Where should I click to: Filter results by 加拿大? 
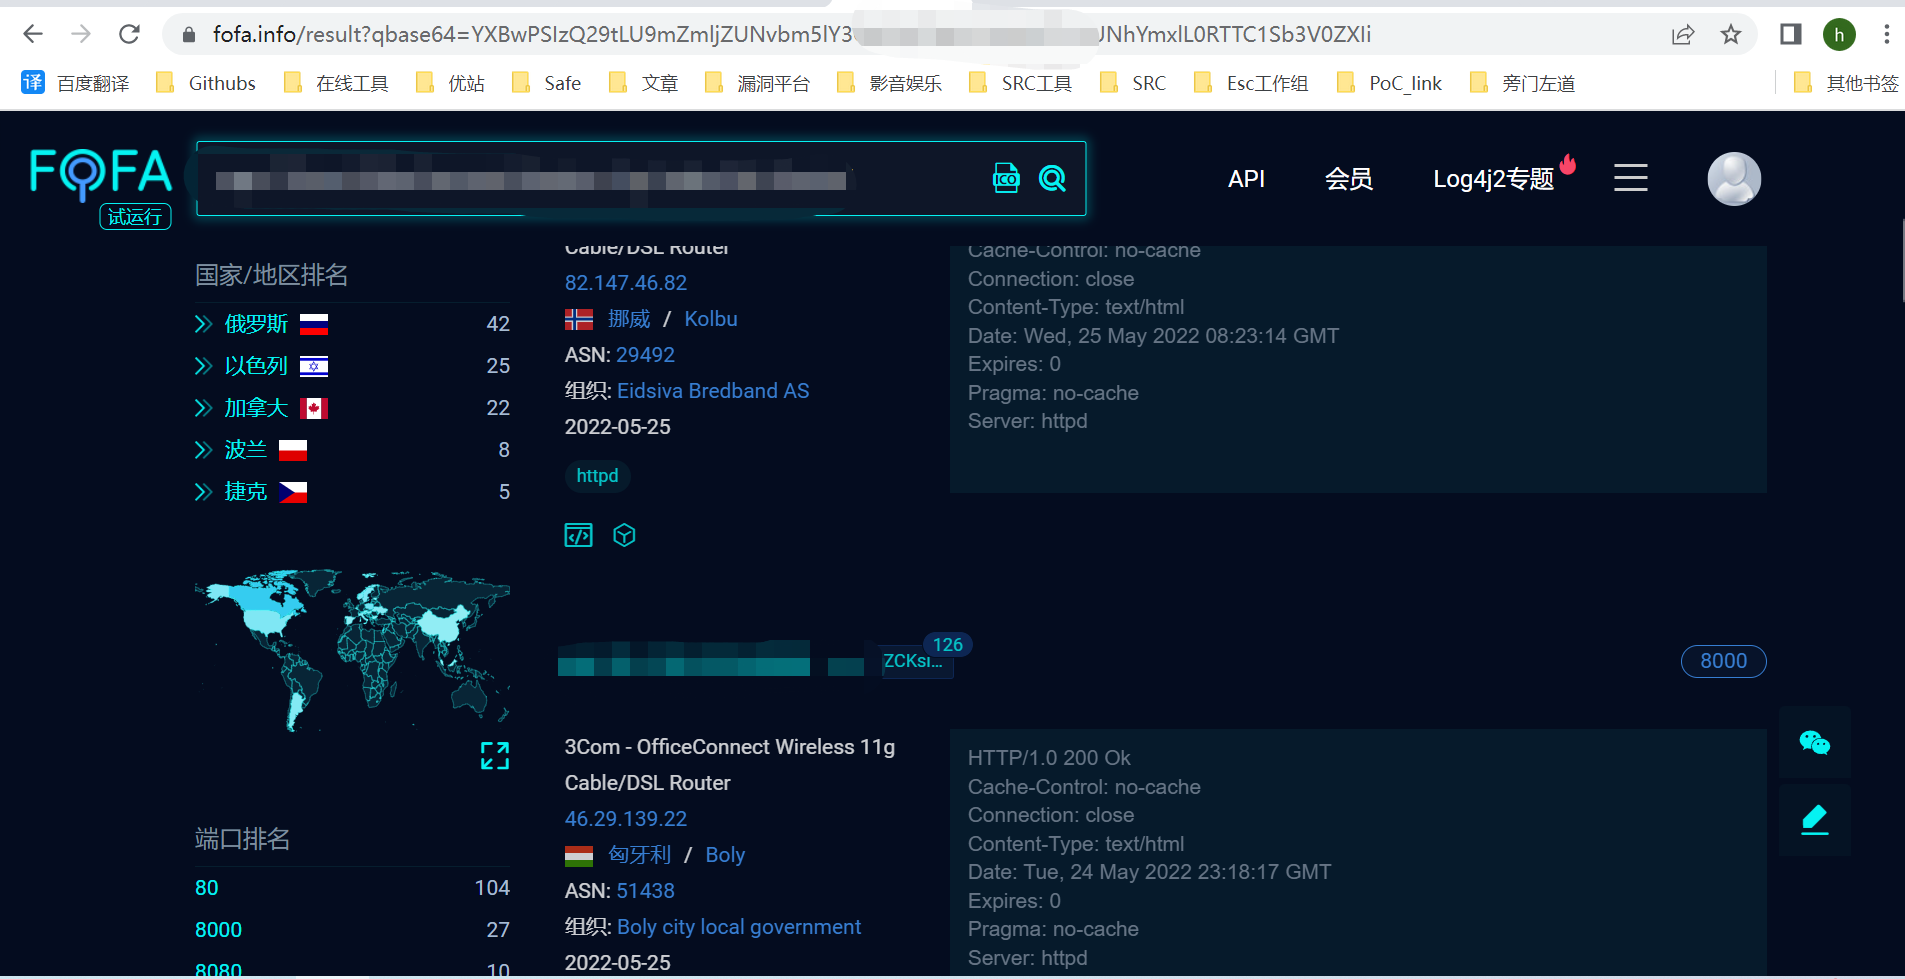click(x=256, y=408)
